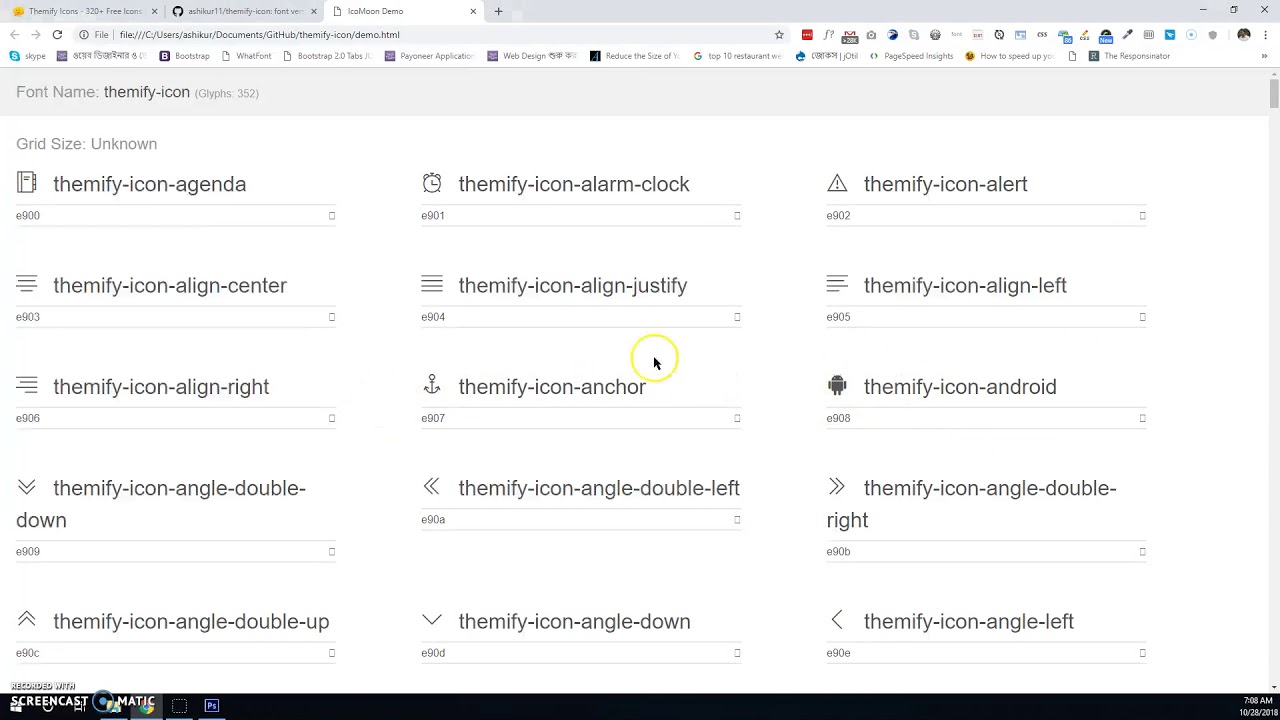The width and height of the screenshot is (1280, 720).
Task: Click the themify-icon-align-justify label
Action: coord(573,286)
